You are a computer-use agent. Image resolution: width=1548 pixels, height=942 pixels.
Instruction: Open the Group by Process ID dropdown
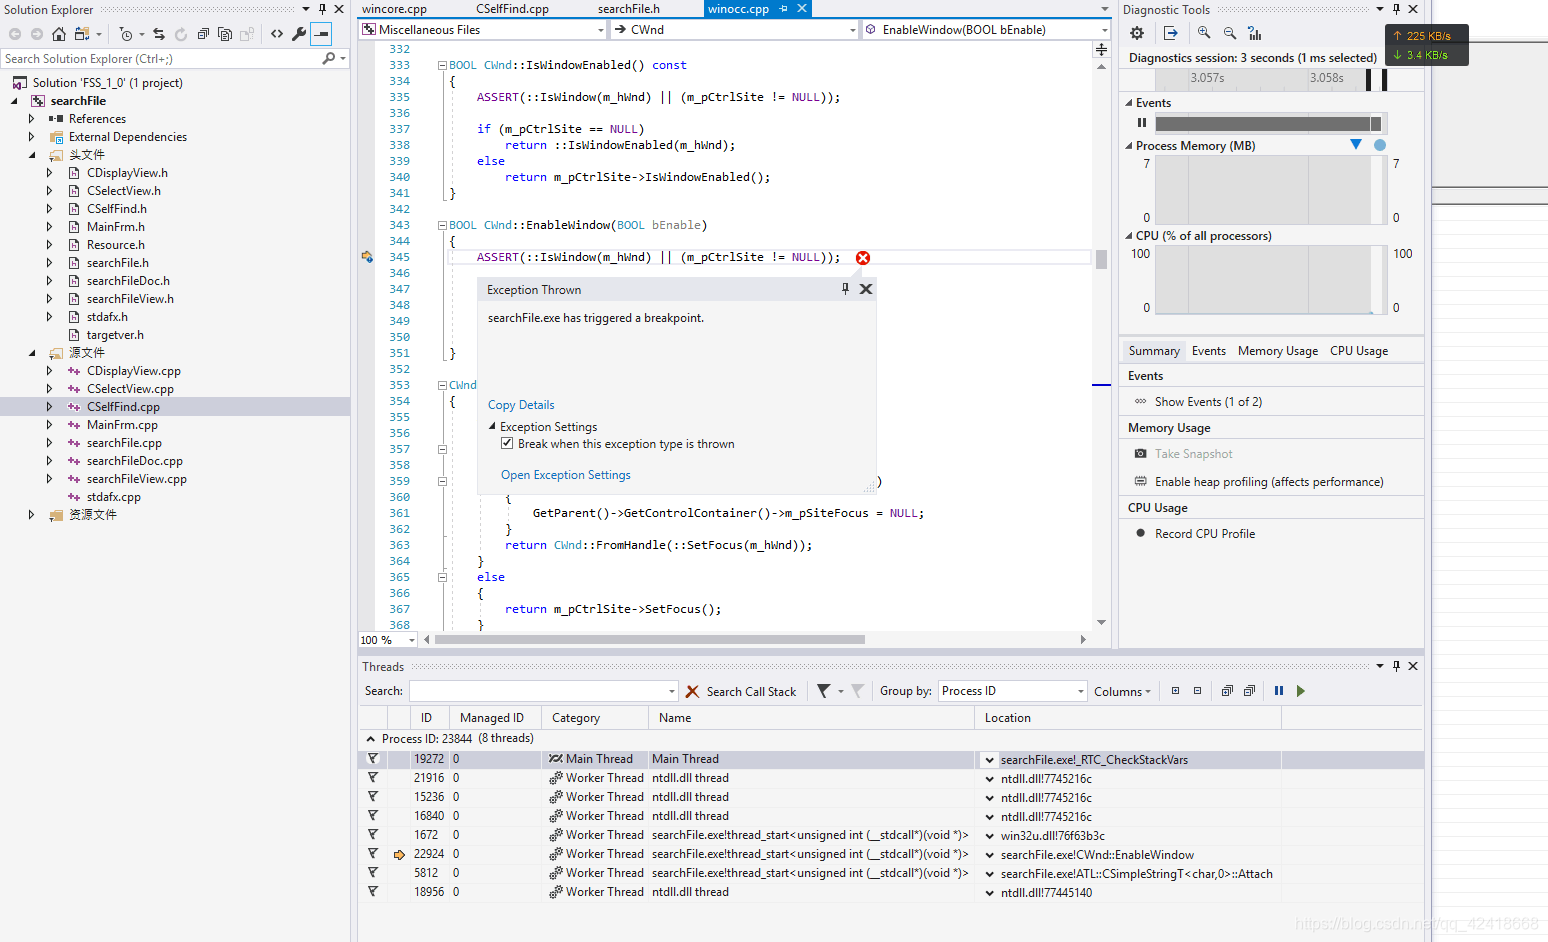1013,691
